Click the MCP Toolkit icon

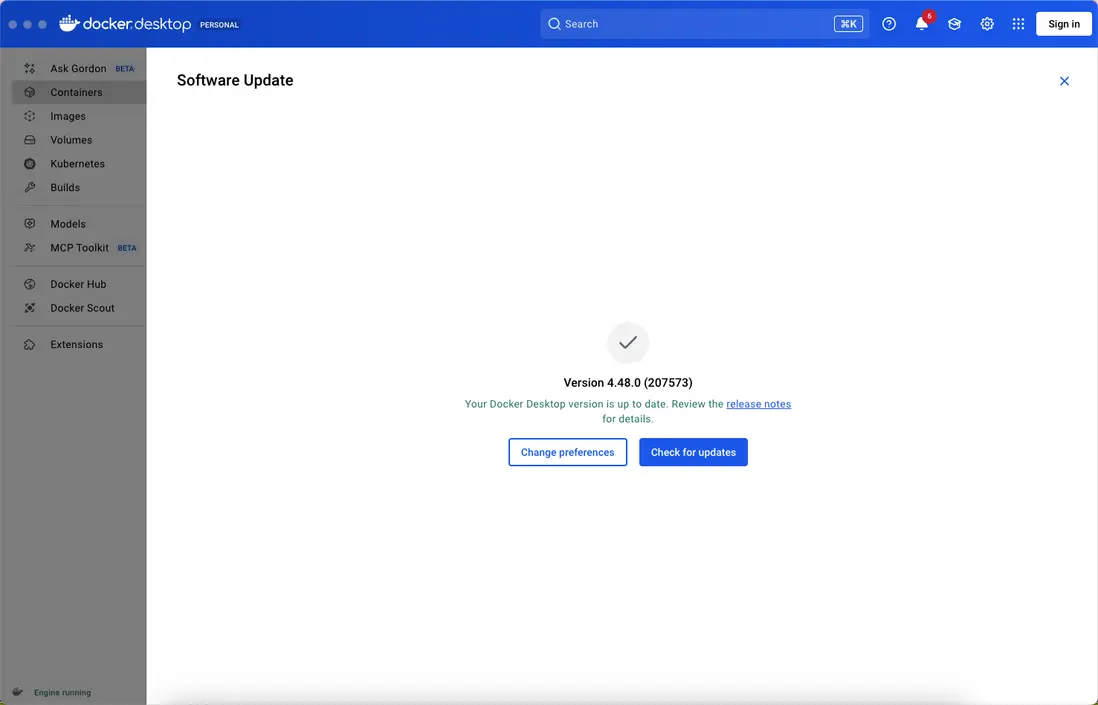[29, 248]
